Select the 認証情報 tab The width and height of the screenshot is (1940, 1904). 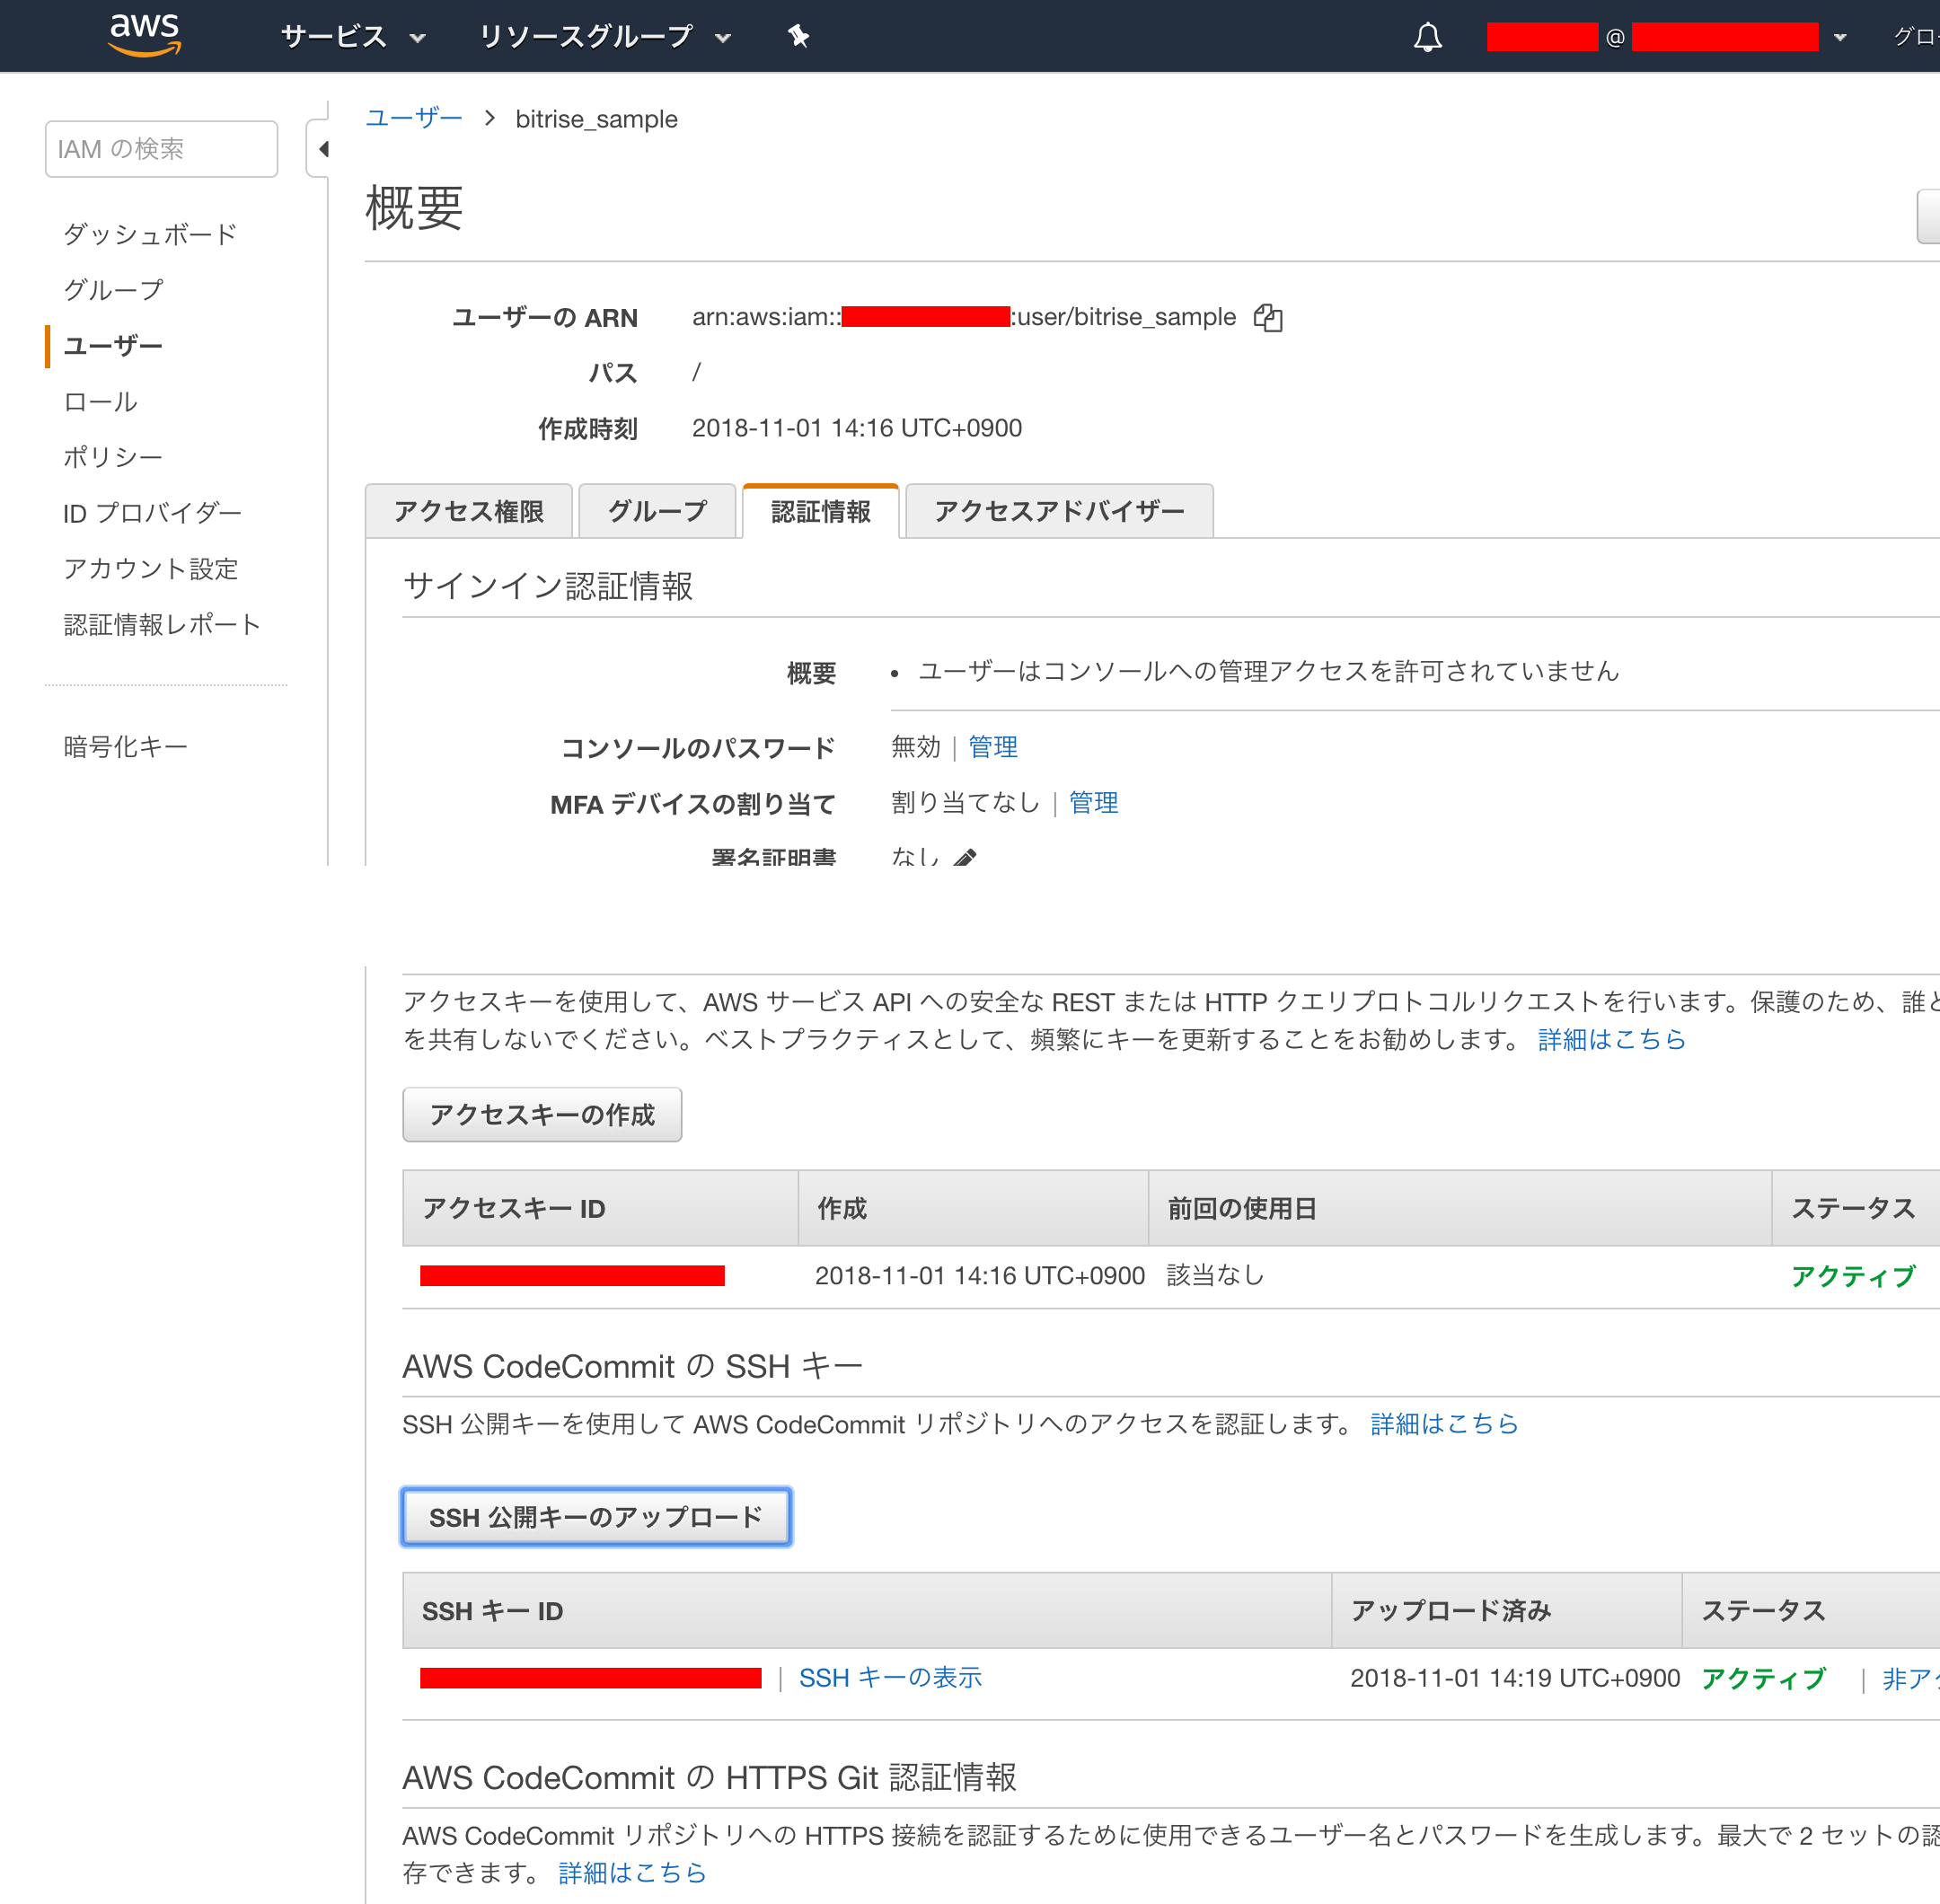820,511
